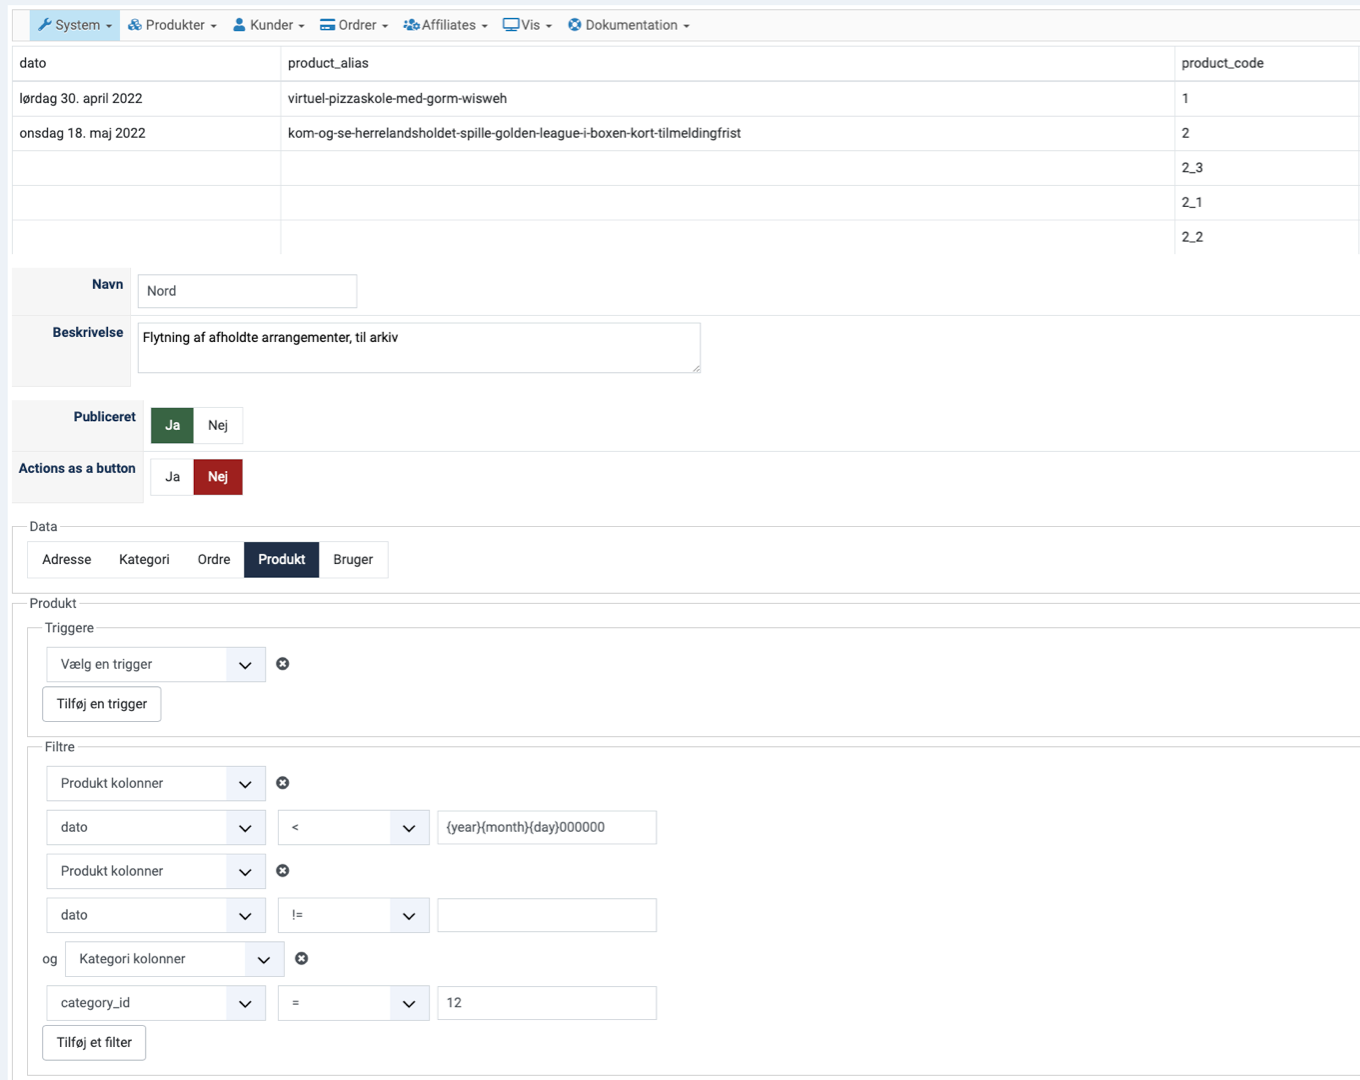Open the Vis menu
The width and height of the screenshot is (1360, 1080).
(x=527, y=25)
